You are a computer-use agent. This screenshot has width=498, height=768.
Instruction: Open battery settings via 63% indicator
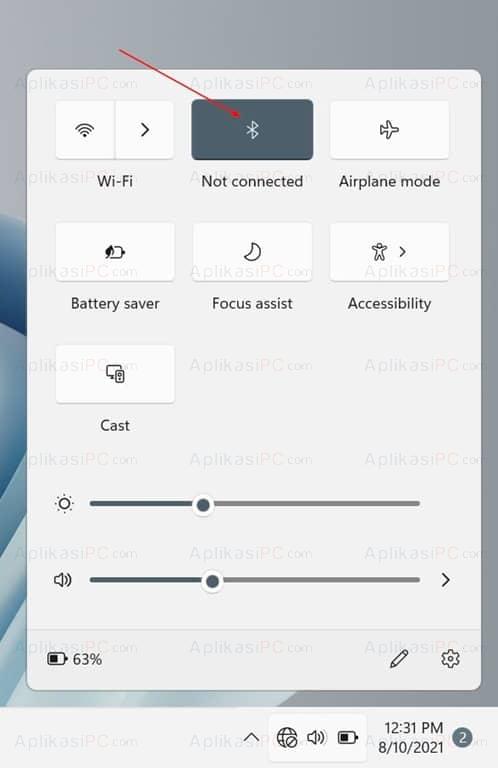point(74,659)
